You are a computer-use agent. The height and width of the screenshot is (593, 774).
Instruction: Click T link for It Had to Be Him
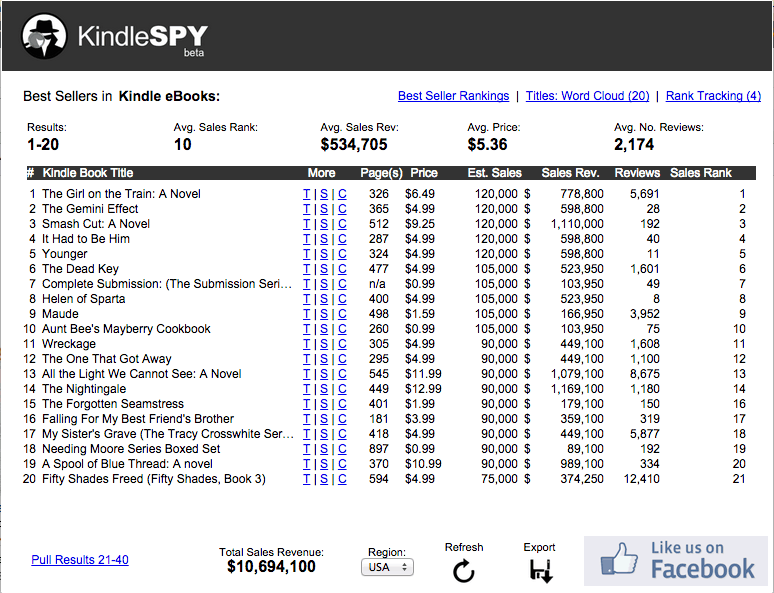tap(307, 239)
